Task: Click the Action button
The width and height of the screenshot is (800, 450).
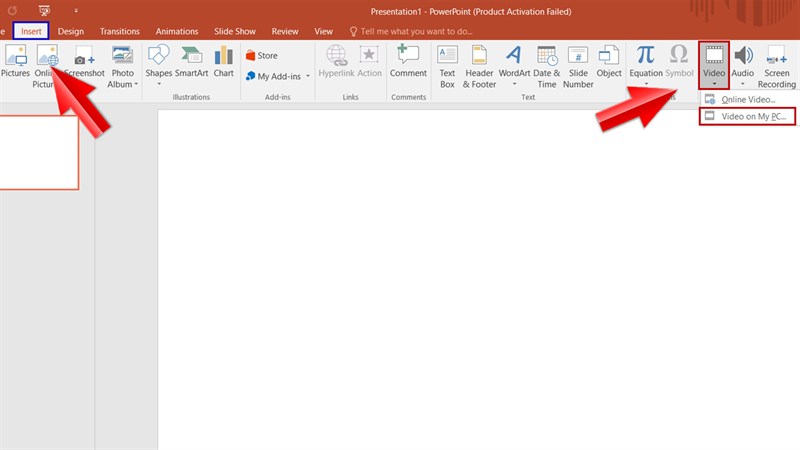Action: (x=369, y=61)
